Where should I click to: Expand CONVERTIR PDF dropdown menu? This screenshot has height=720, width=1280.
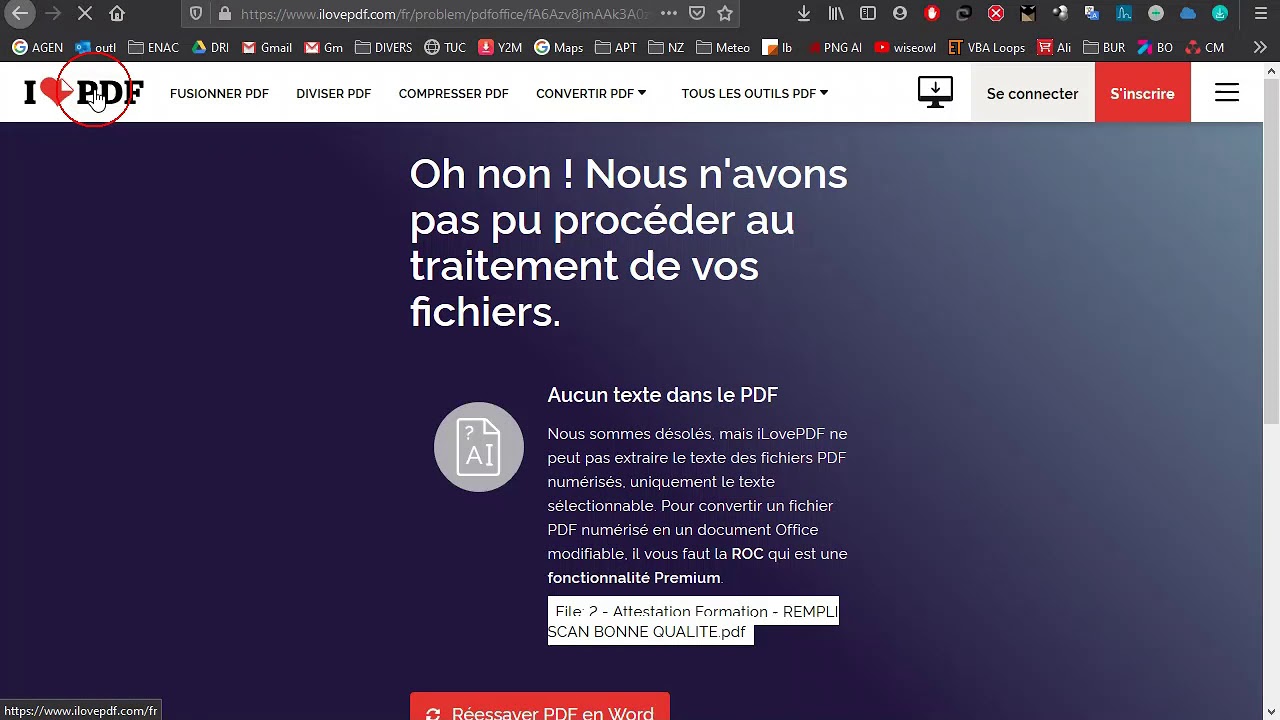coord(591,93)
